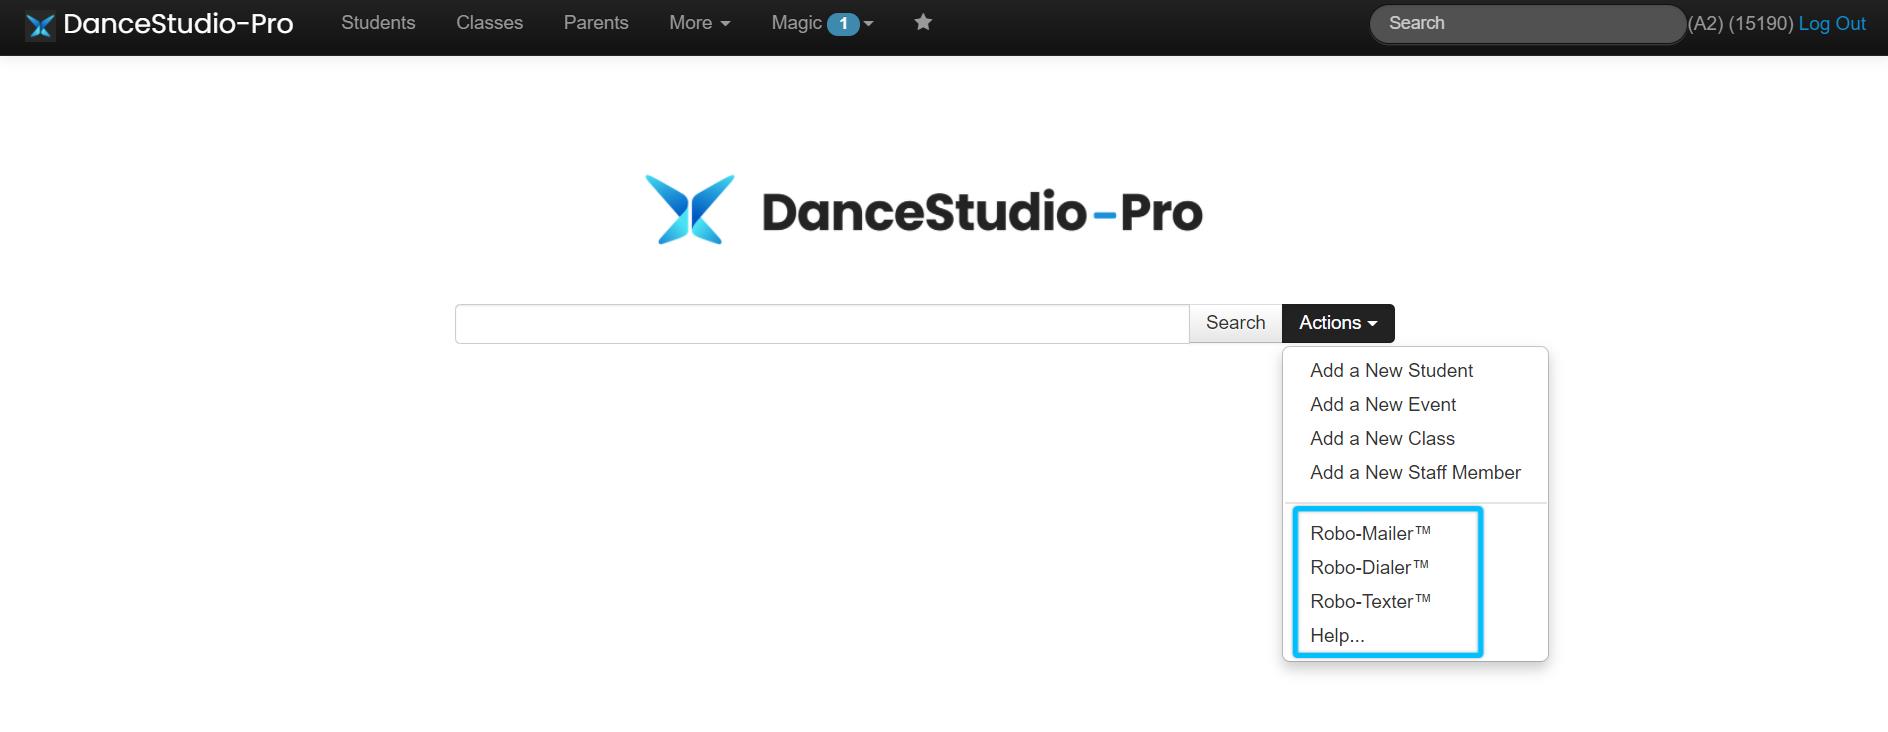The height and width of the screenshot is (732, 1888).
Task: Open the Classes page
Action: (489, 23)
